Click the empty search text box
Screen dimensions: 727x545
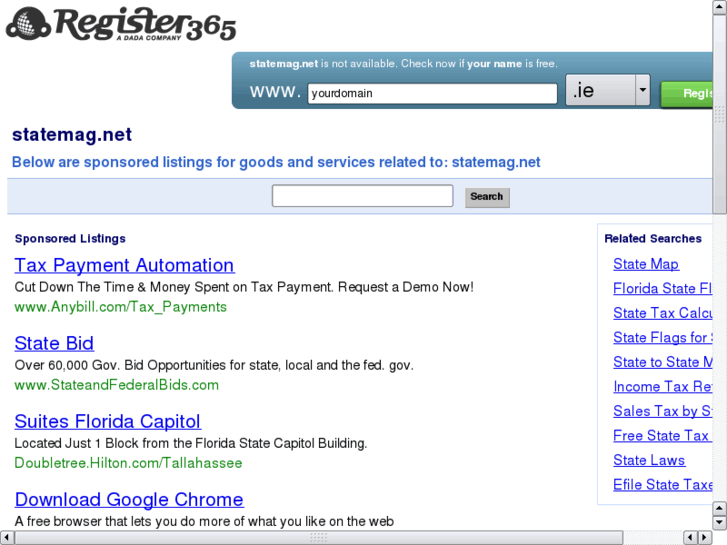coord(362,196)
